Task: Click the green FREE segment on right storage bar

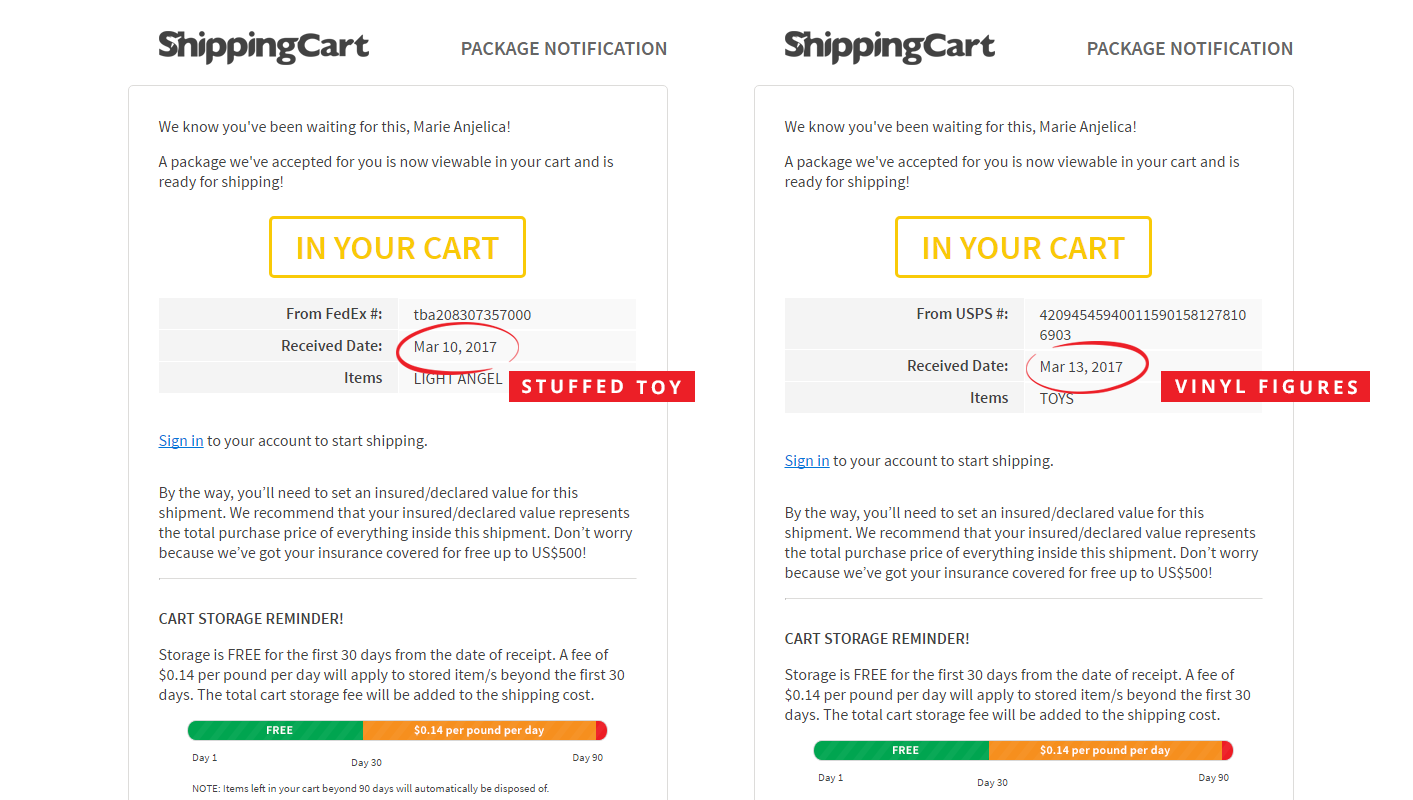Action: pyautogui.click(x=902, y=750)
